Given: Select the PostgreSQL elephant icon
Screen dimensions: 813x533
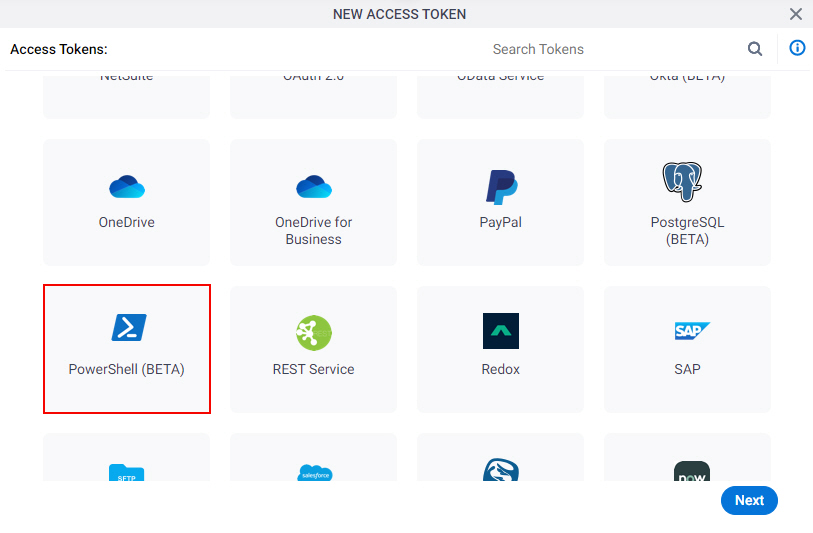Looking at the screenshot, I should pos(682,181).
